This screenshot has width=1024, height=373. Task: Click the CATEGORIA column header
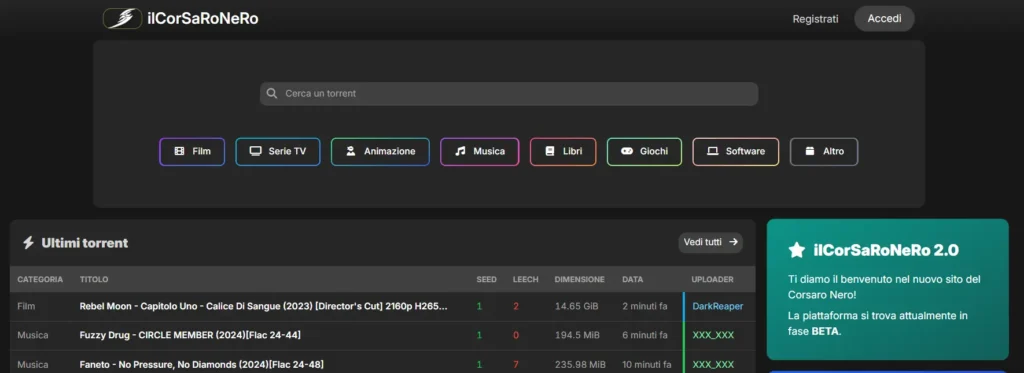pos(40,279)
